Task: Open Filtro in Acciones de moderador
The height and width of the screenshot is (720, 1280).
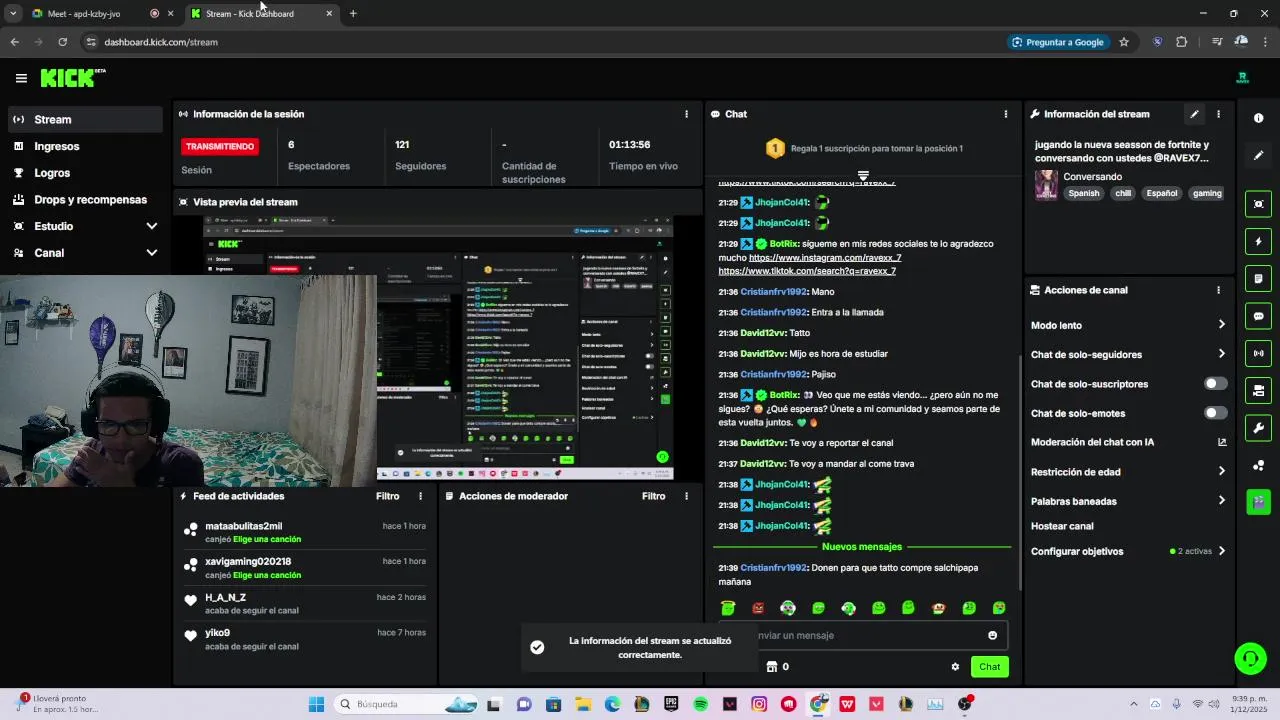Action: click(x=653, y=496)
